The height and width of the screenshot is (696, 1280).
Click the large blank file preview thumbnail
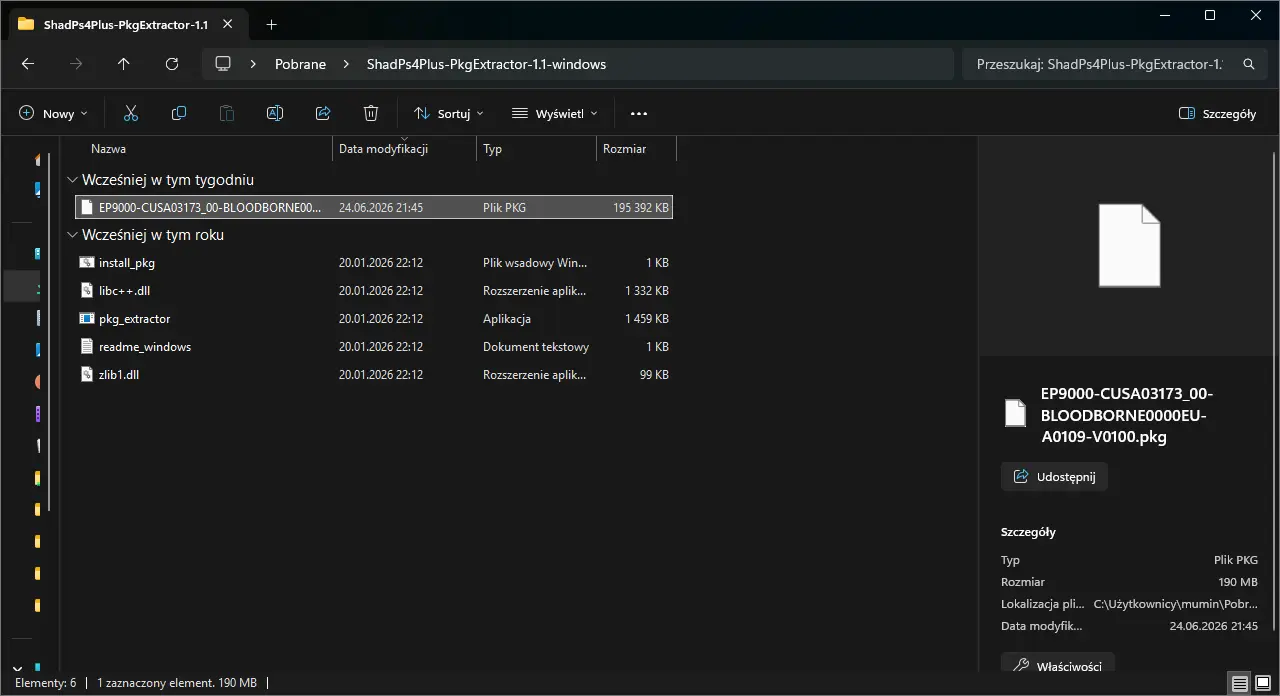point(1129,245)
